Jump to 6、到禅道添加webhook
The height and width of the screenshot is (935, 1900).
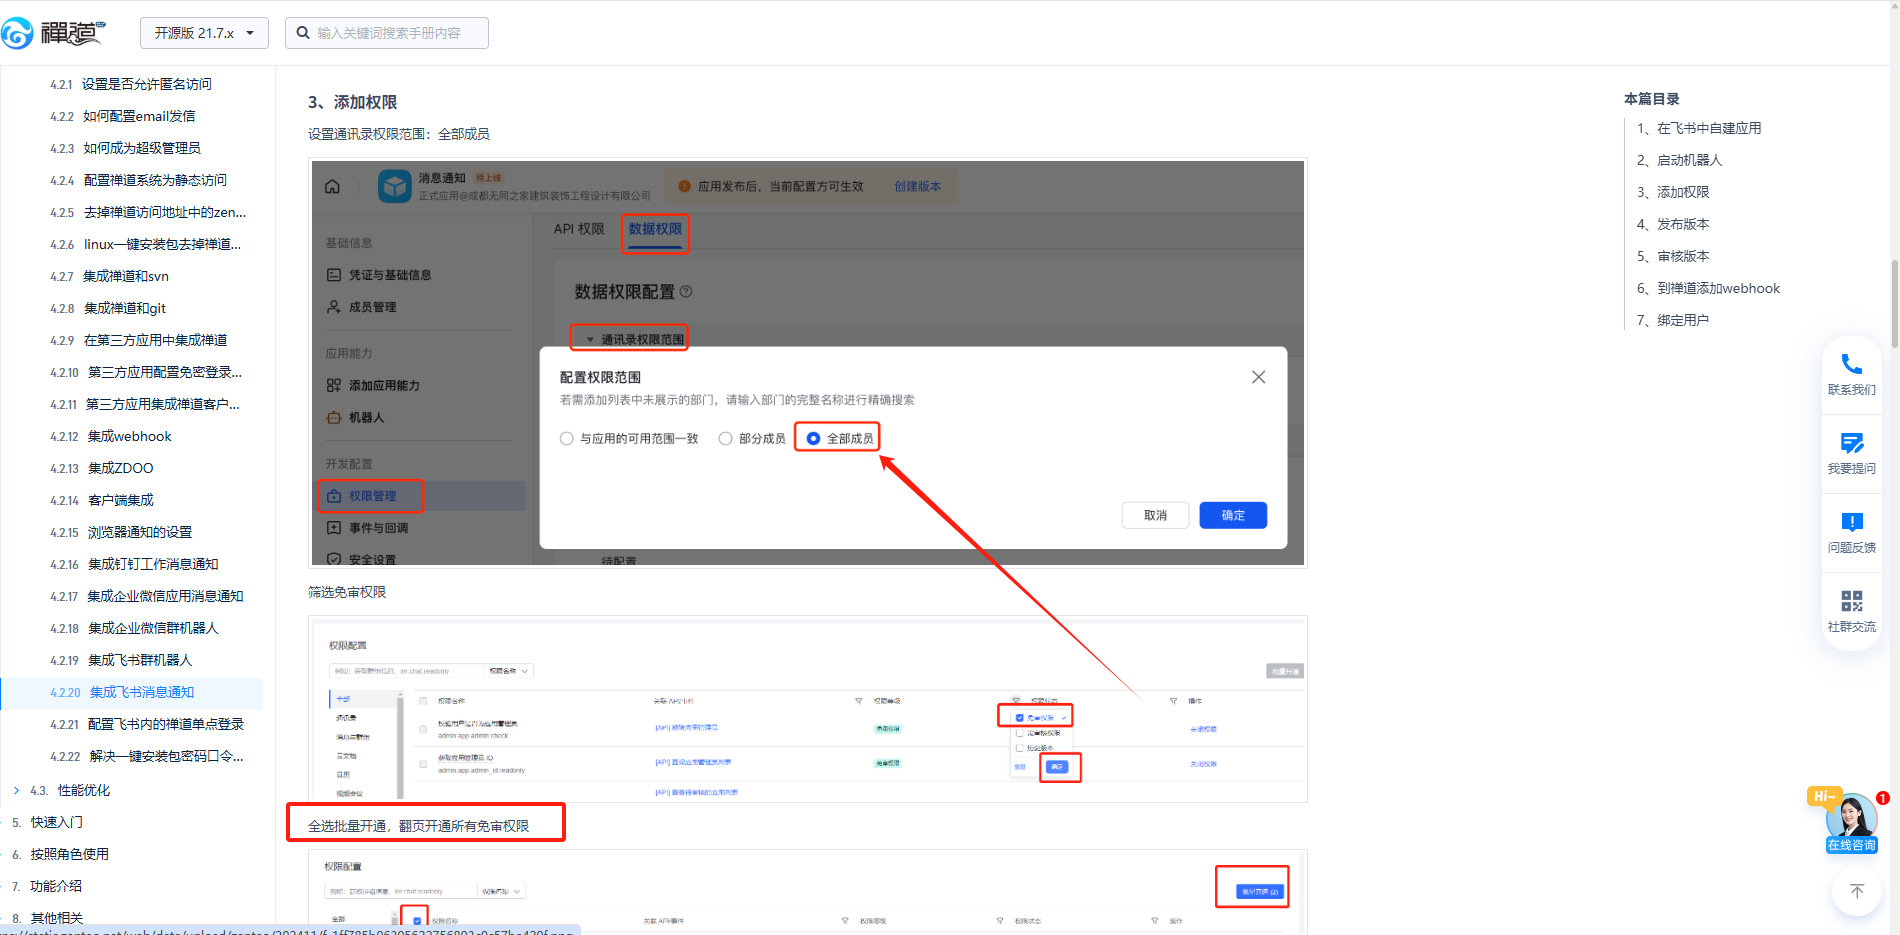(1708, 288)
